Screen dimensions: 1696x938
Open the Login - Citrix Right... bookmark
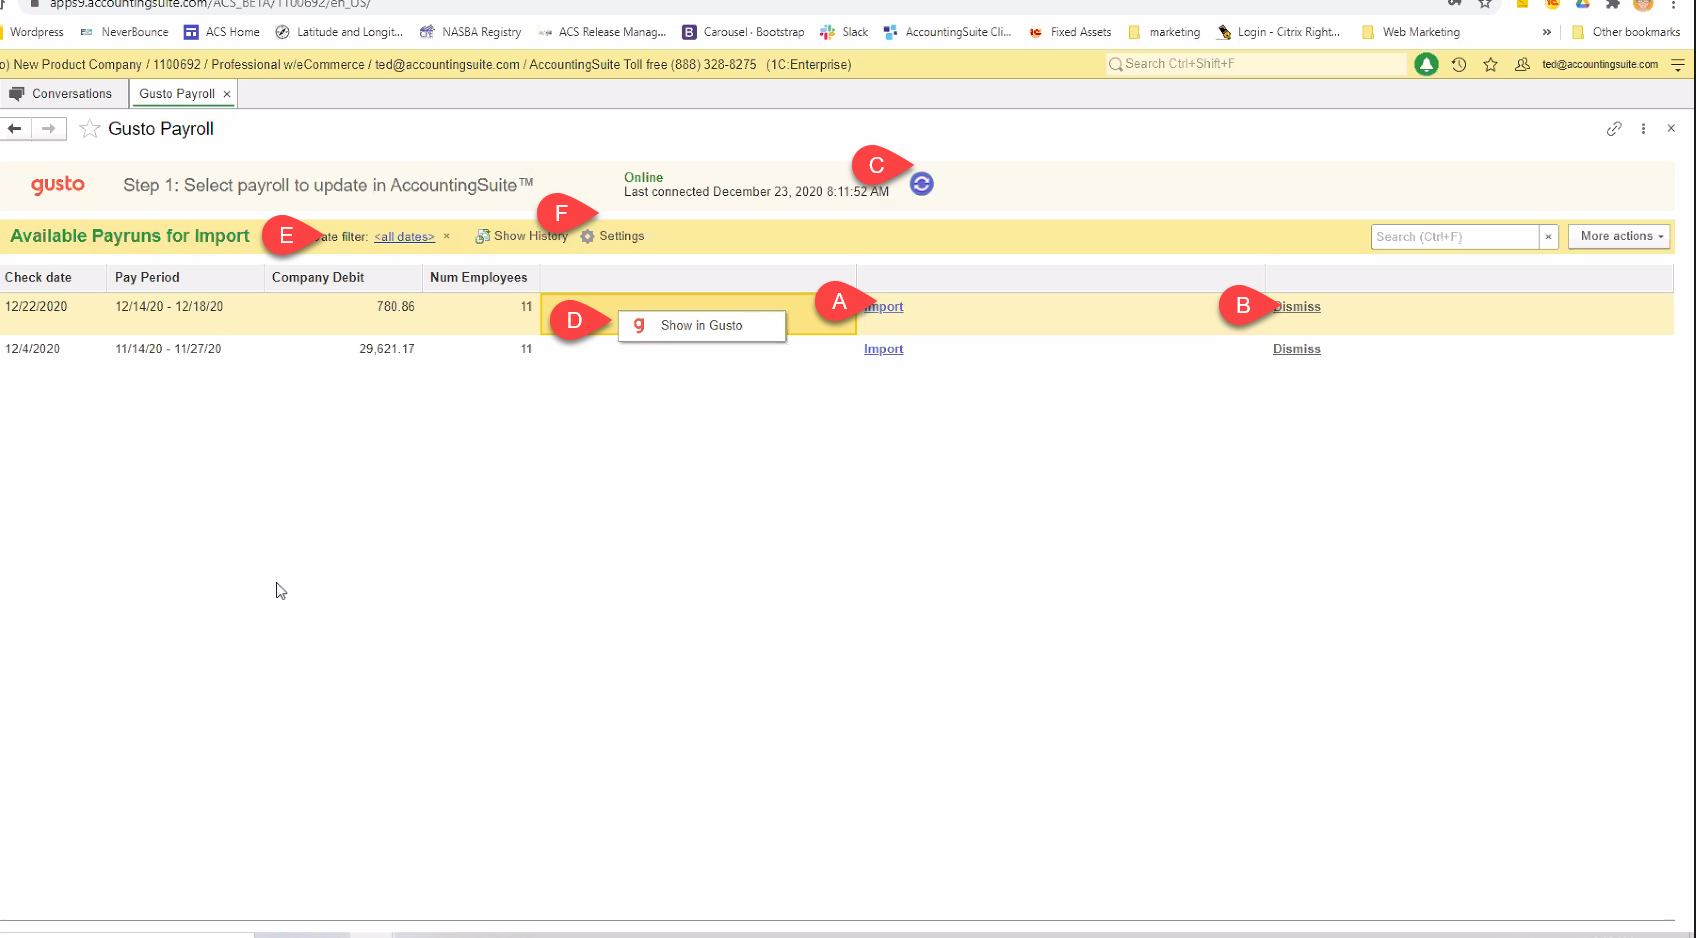1278,32
